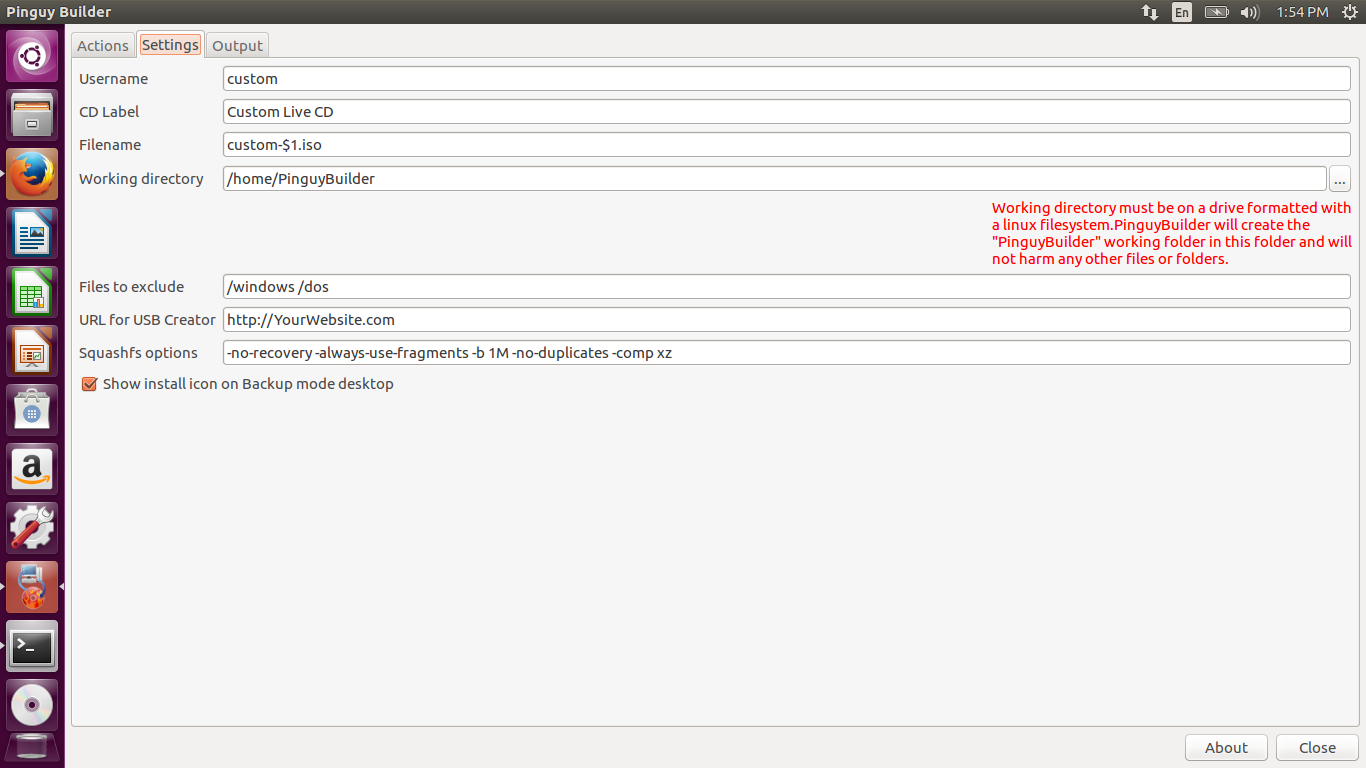This screenshot has height=768, width=1366.
Task: Click the Amazon launcher icon
Action: point(32,469)
